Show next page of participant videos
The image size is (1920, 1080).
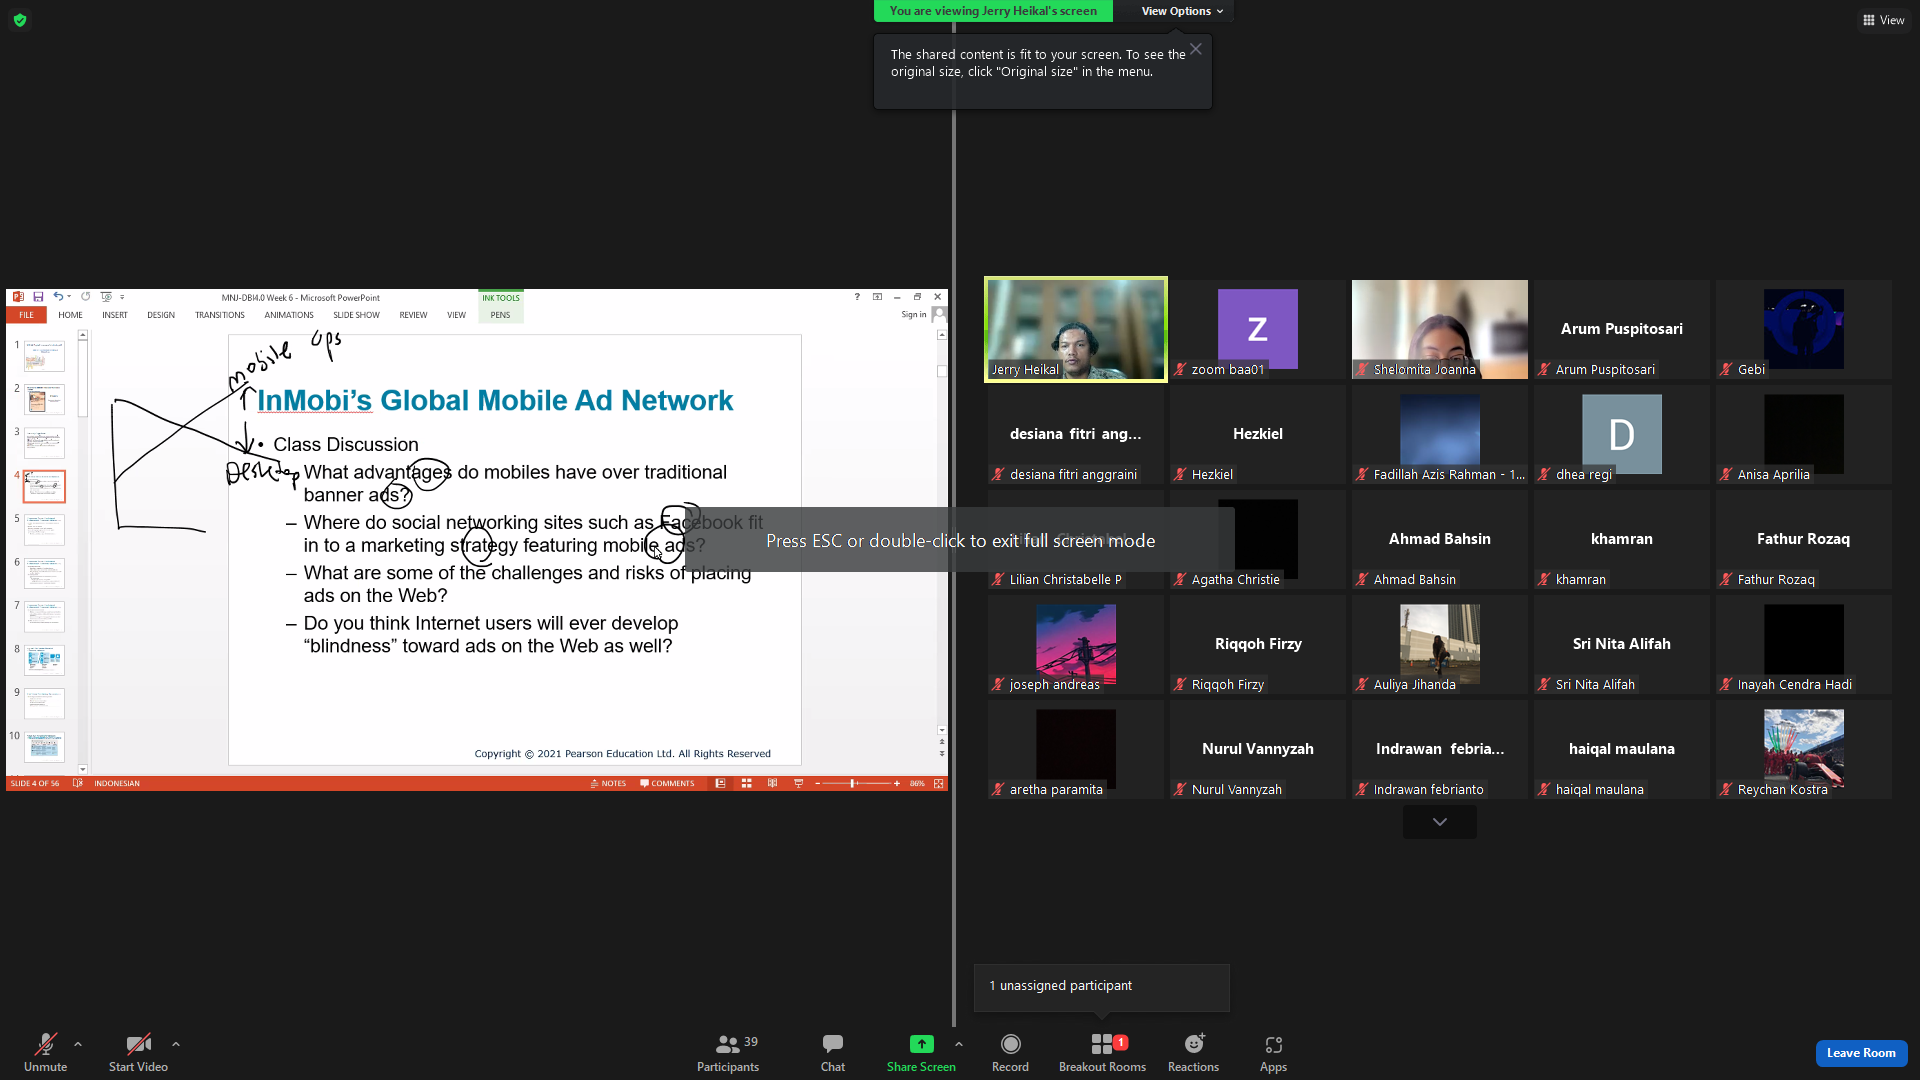tap(1440, 822)
